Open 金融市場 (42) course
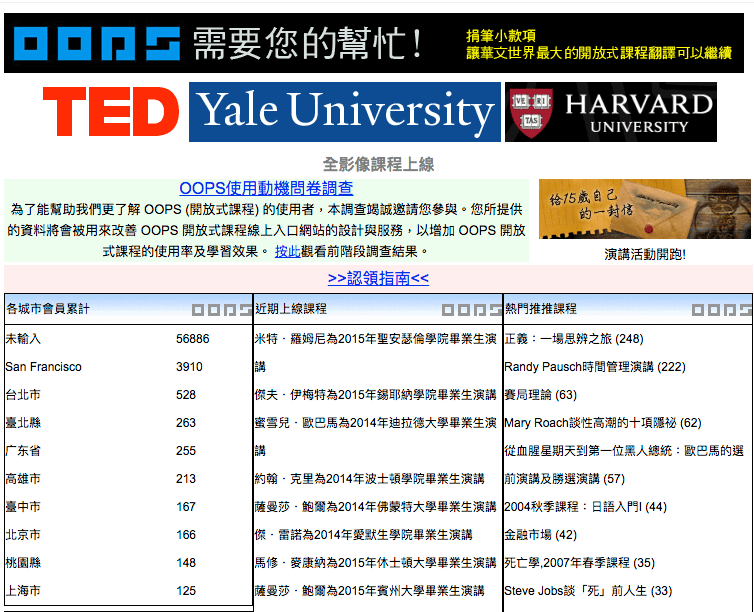This screenshot has height=612, width=754. [540, 535]
